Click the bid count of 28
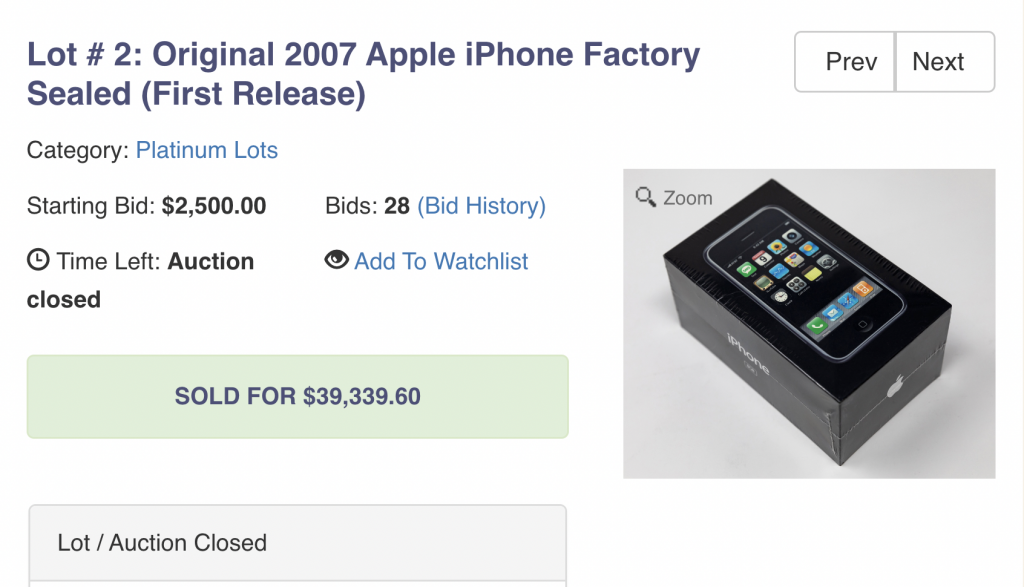 [x=396, y=205]
